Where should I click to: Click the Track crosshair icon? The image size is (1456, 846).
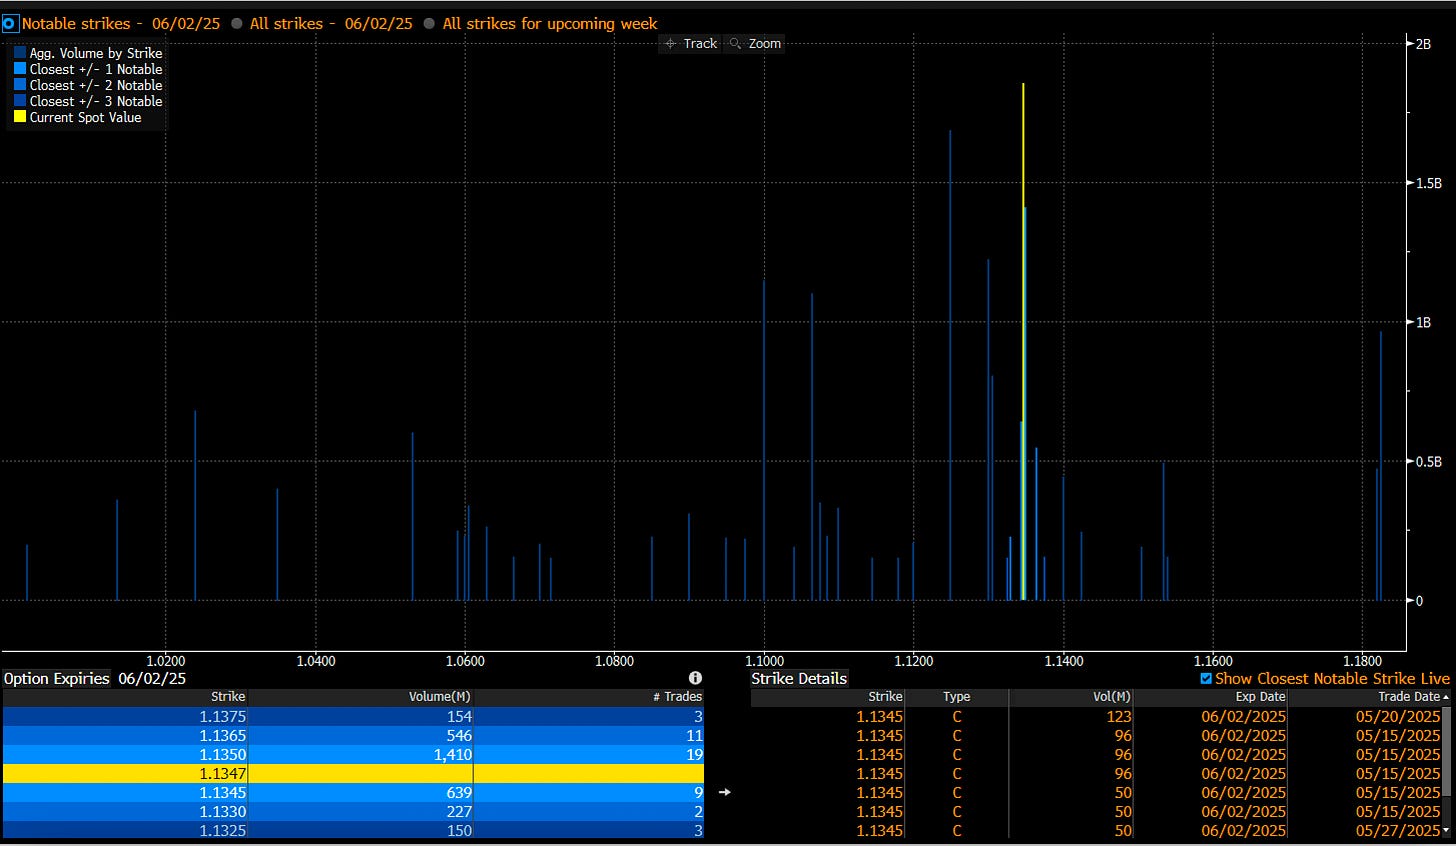[x=671, y=44]
